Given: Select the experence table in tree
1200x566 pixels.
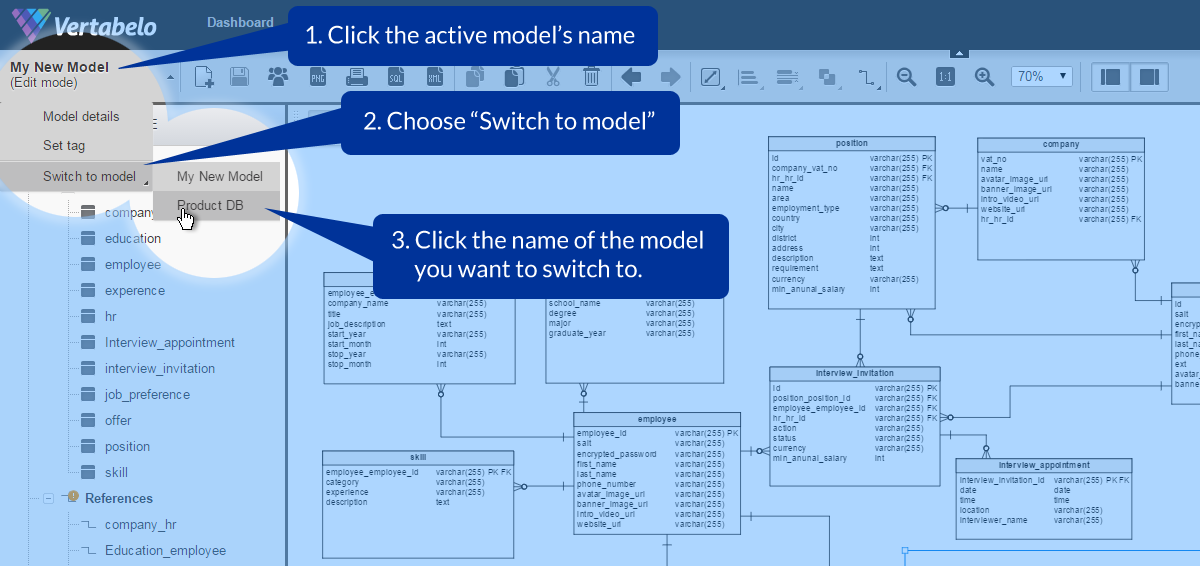Looking at the screenshot, I should click(135, 290).
